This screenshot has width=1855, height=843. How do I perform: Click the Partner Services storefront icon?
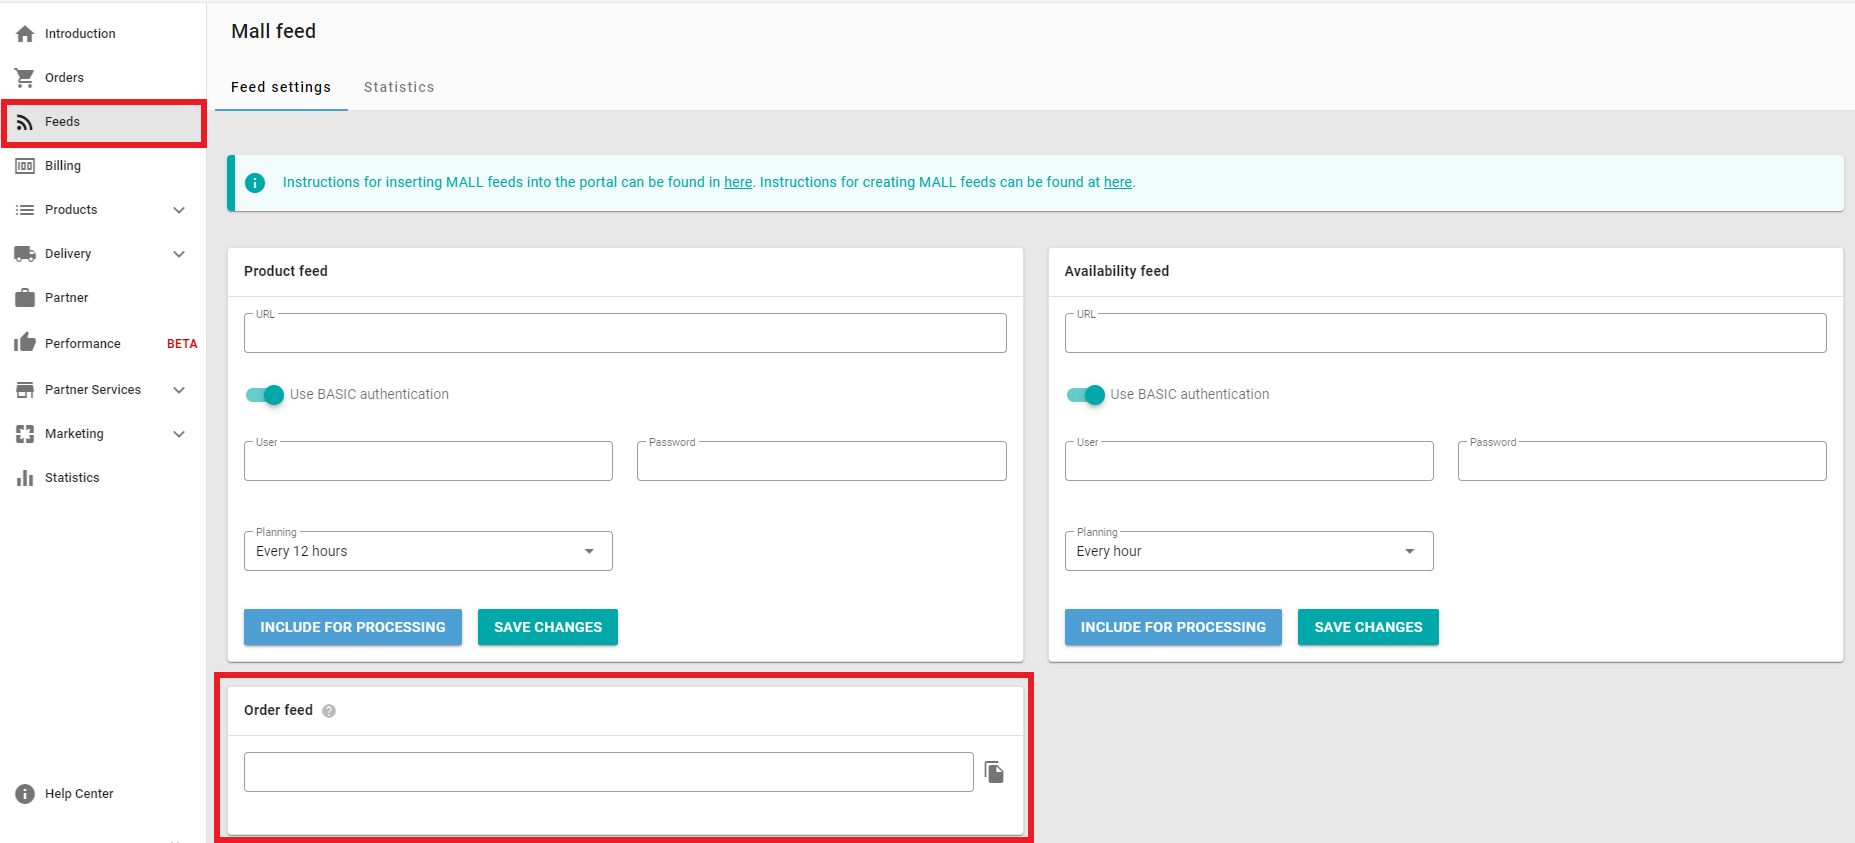point(25,390)
